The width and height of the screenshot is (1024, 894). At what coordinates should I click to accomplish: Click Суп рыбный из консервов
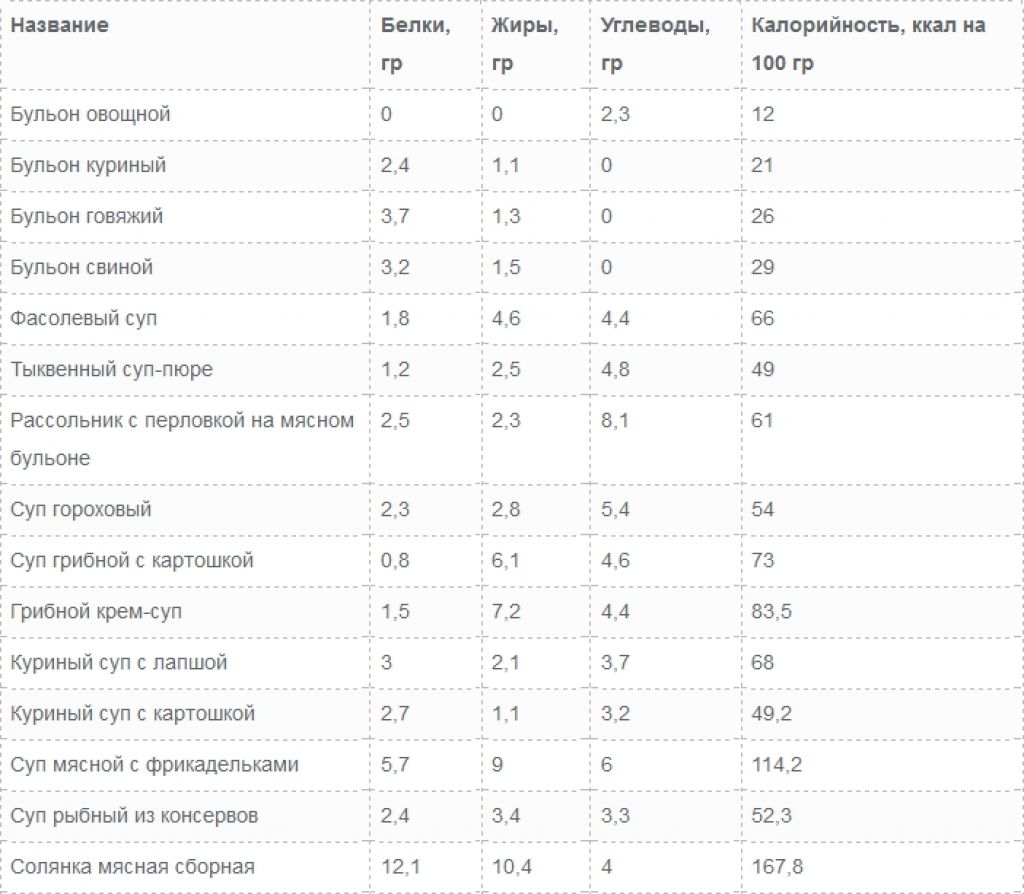pyautogui.click(x=135, y=816)
